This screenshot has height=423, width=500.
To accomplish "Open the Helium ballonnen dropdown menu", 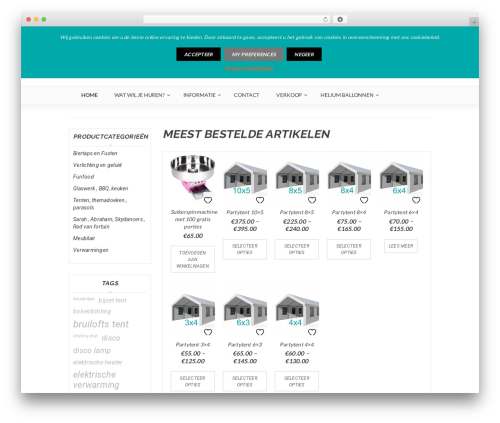I will 350,95.
